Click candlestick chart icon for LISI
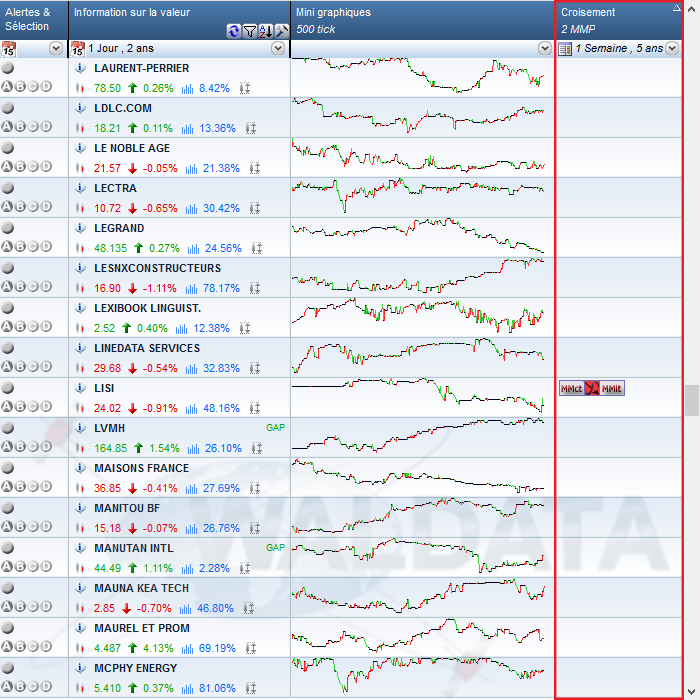 point(80,408)
